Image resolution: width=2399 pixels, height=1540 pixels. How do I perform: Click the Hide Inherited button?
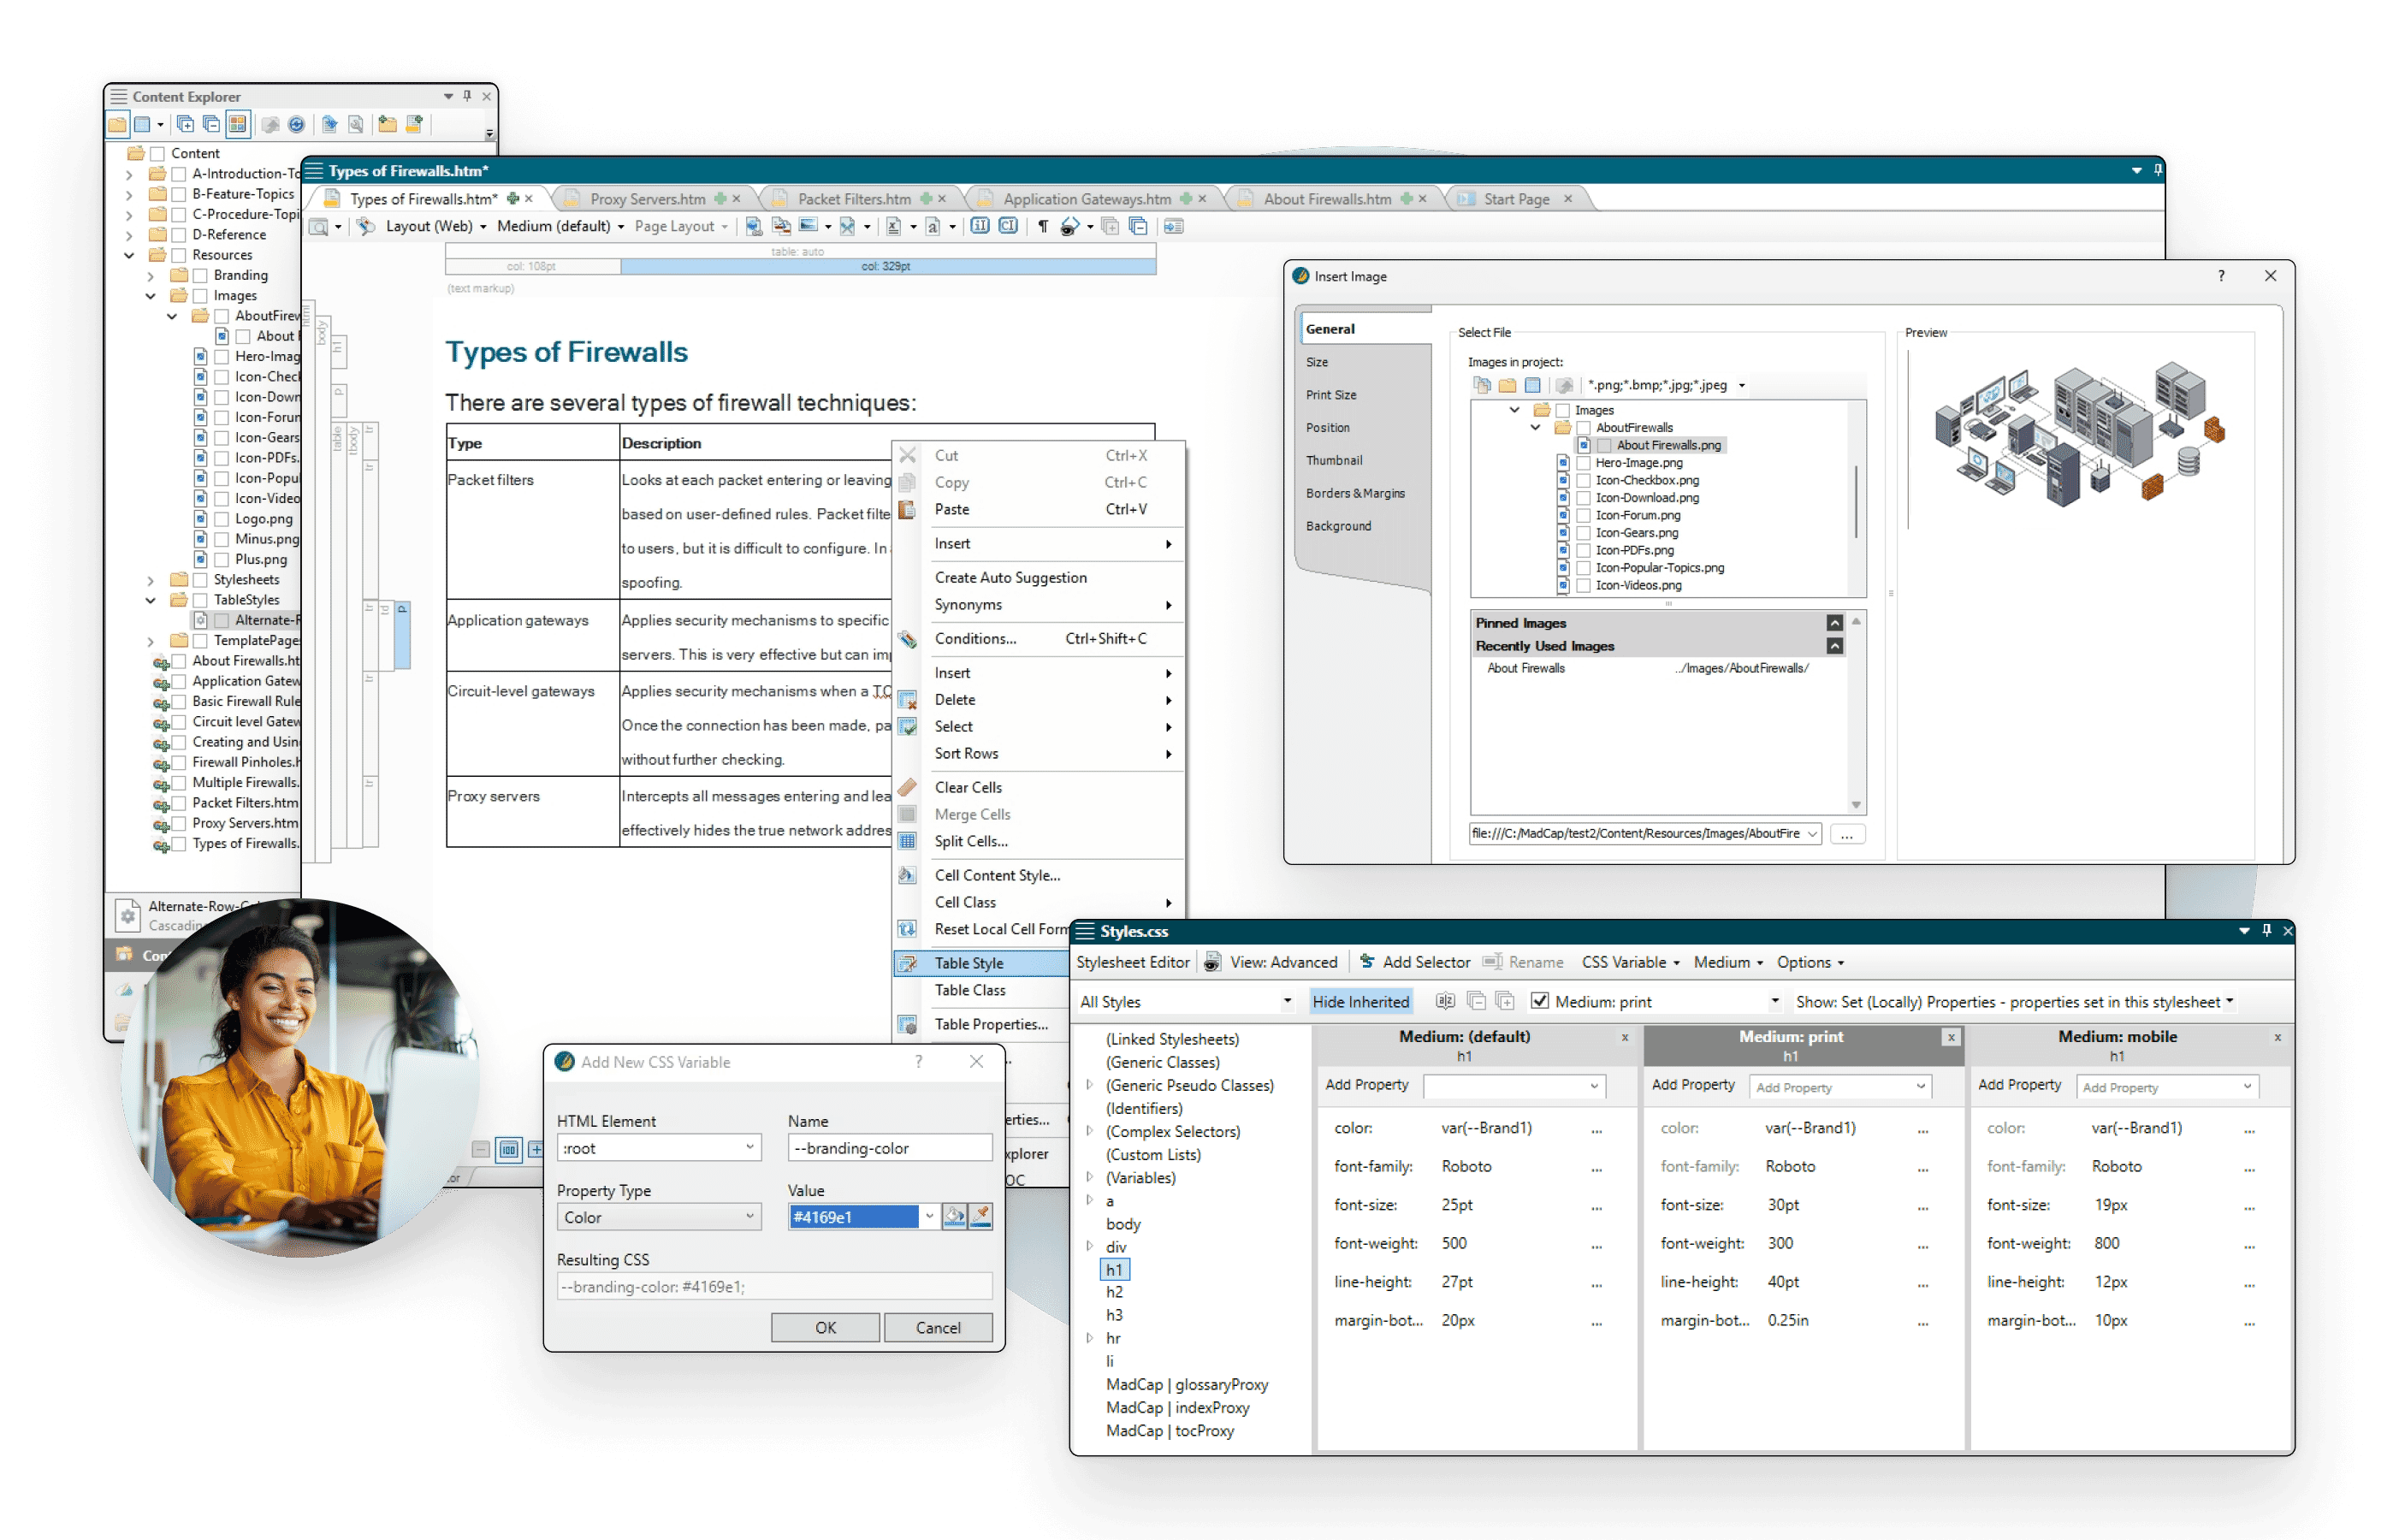pos(1360,1001)
